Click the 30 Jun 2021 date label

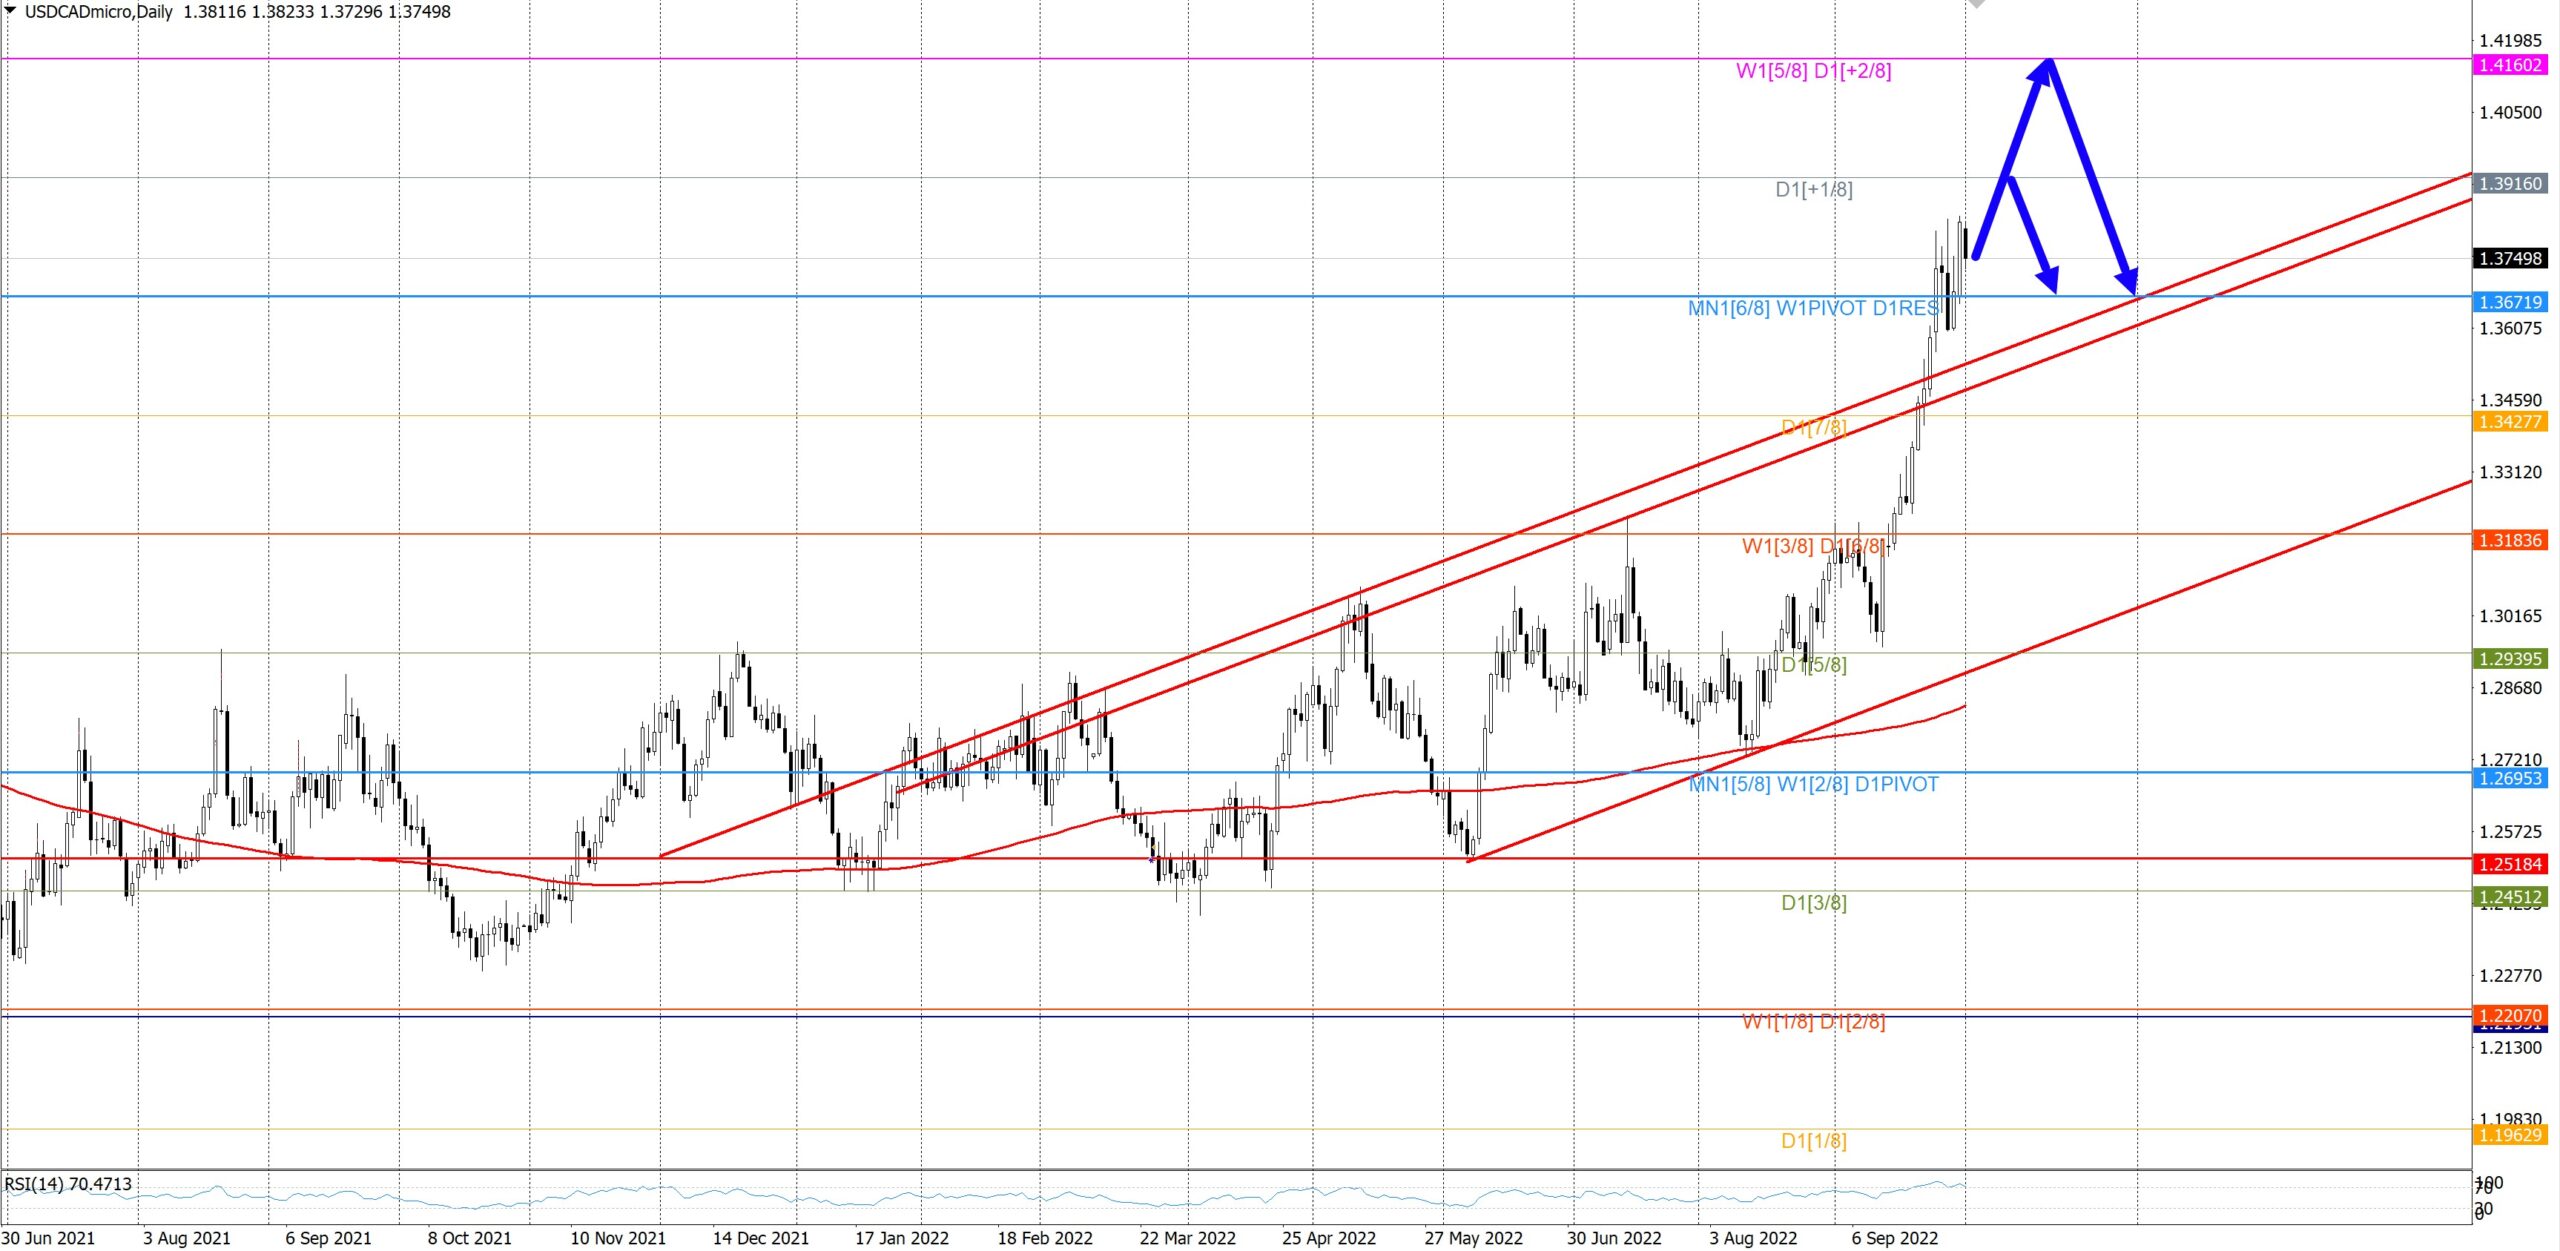pyautogui.click(x=48, y=1238)
